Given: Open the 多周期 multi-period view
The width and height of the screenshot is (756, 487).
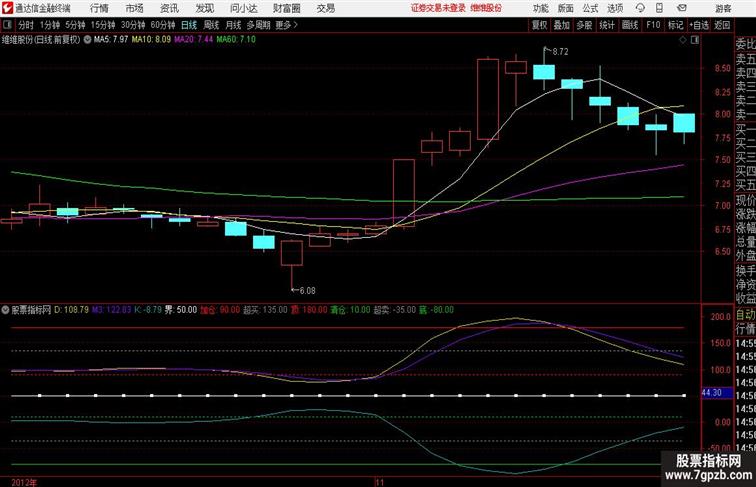Looking at the screenshot, I should [x=258, y=25].
